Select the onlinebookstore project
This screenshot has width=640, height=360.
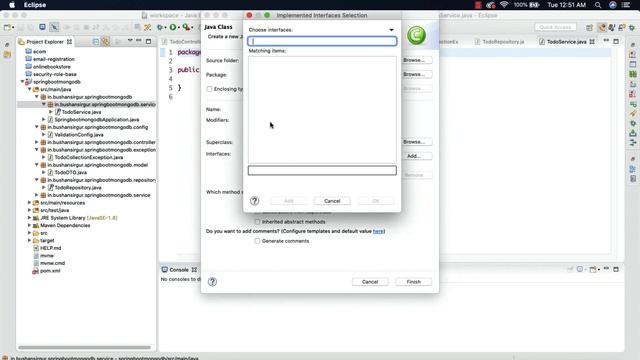coord(48,67)
